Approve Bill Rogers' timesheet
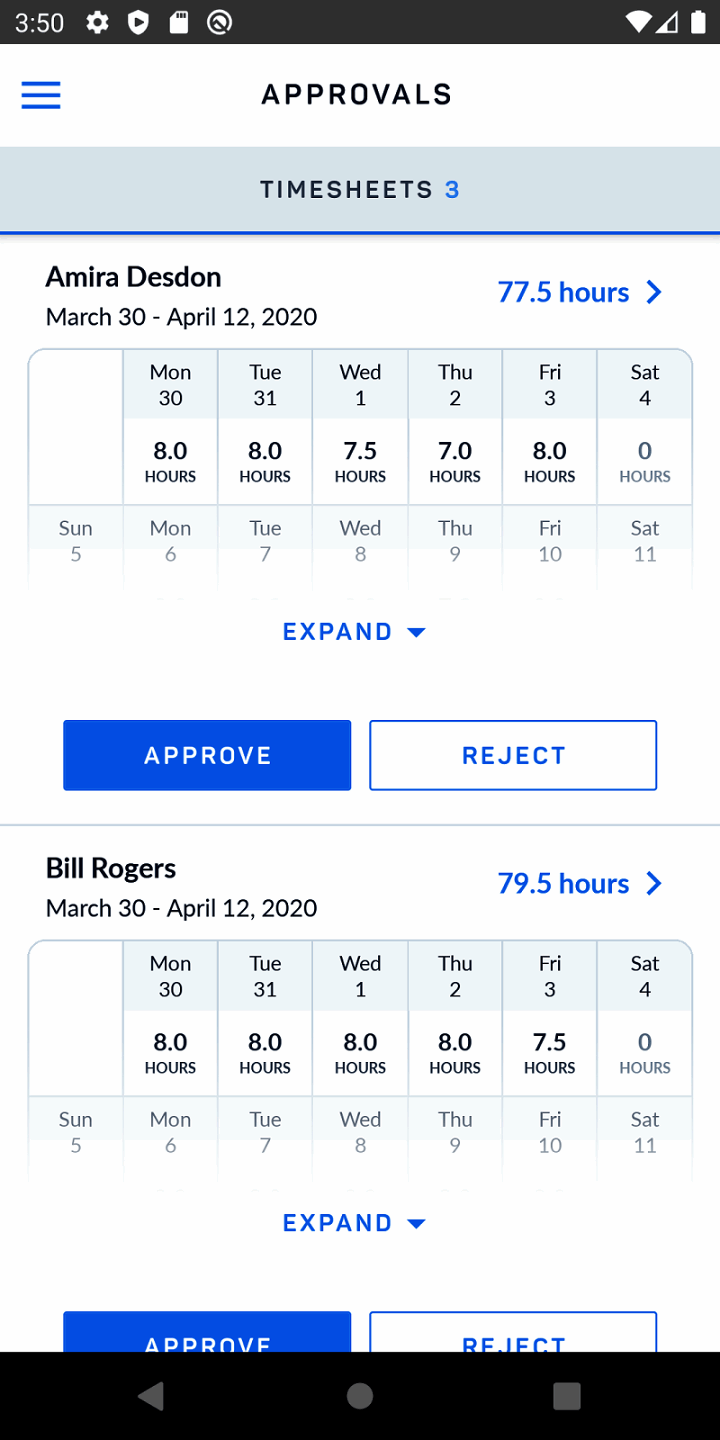The image size is (720, 1440). coord(207,1335)
